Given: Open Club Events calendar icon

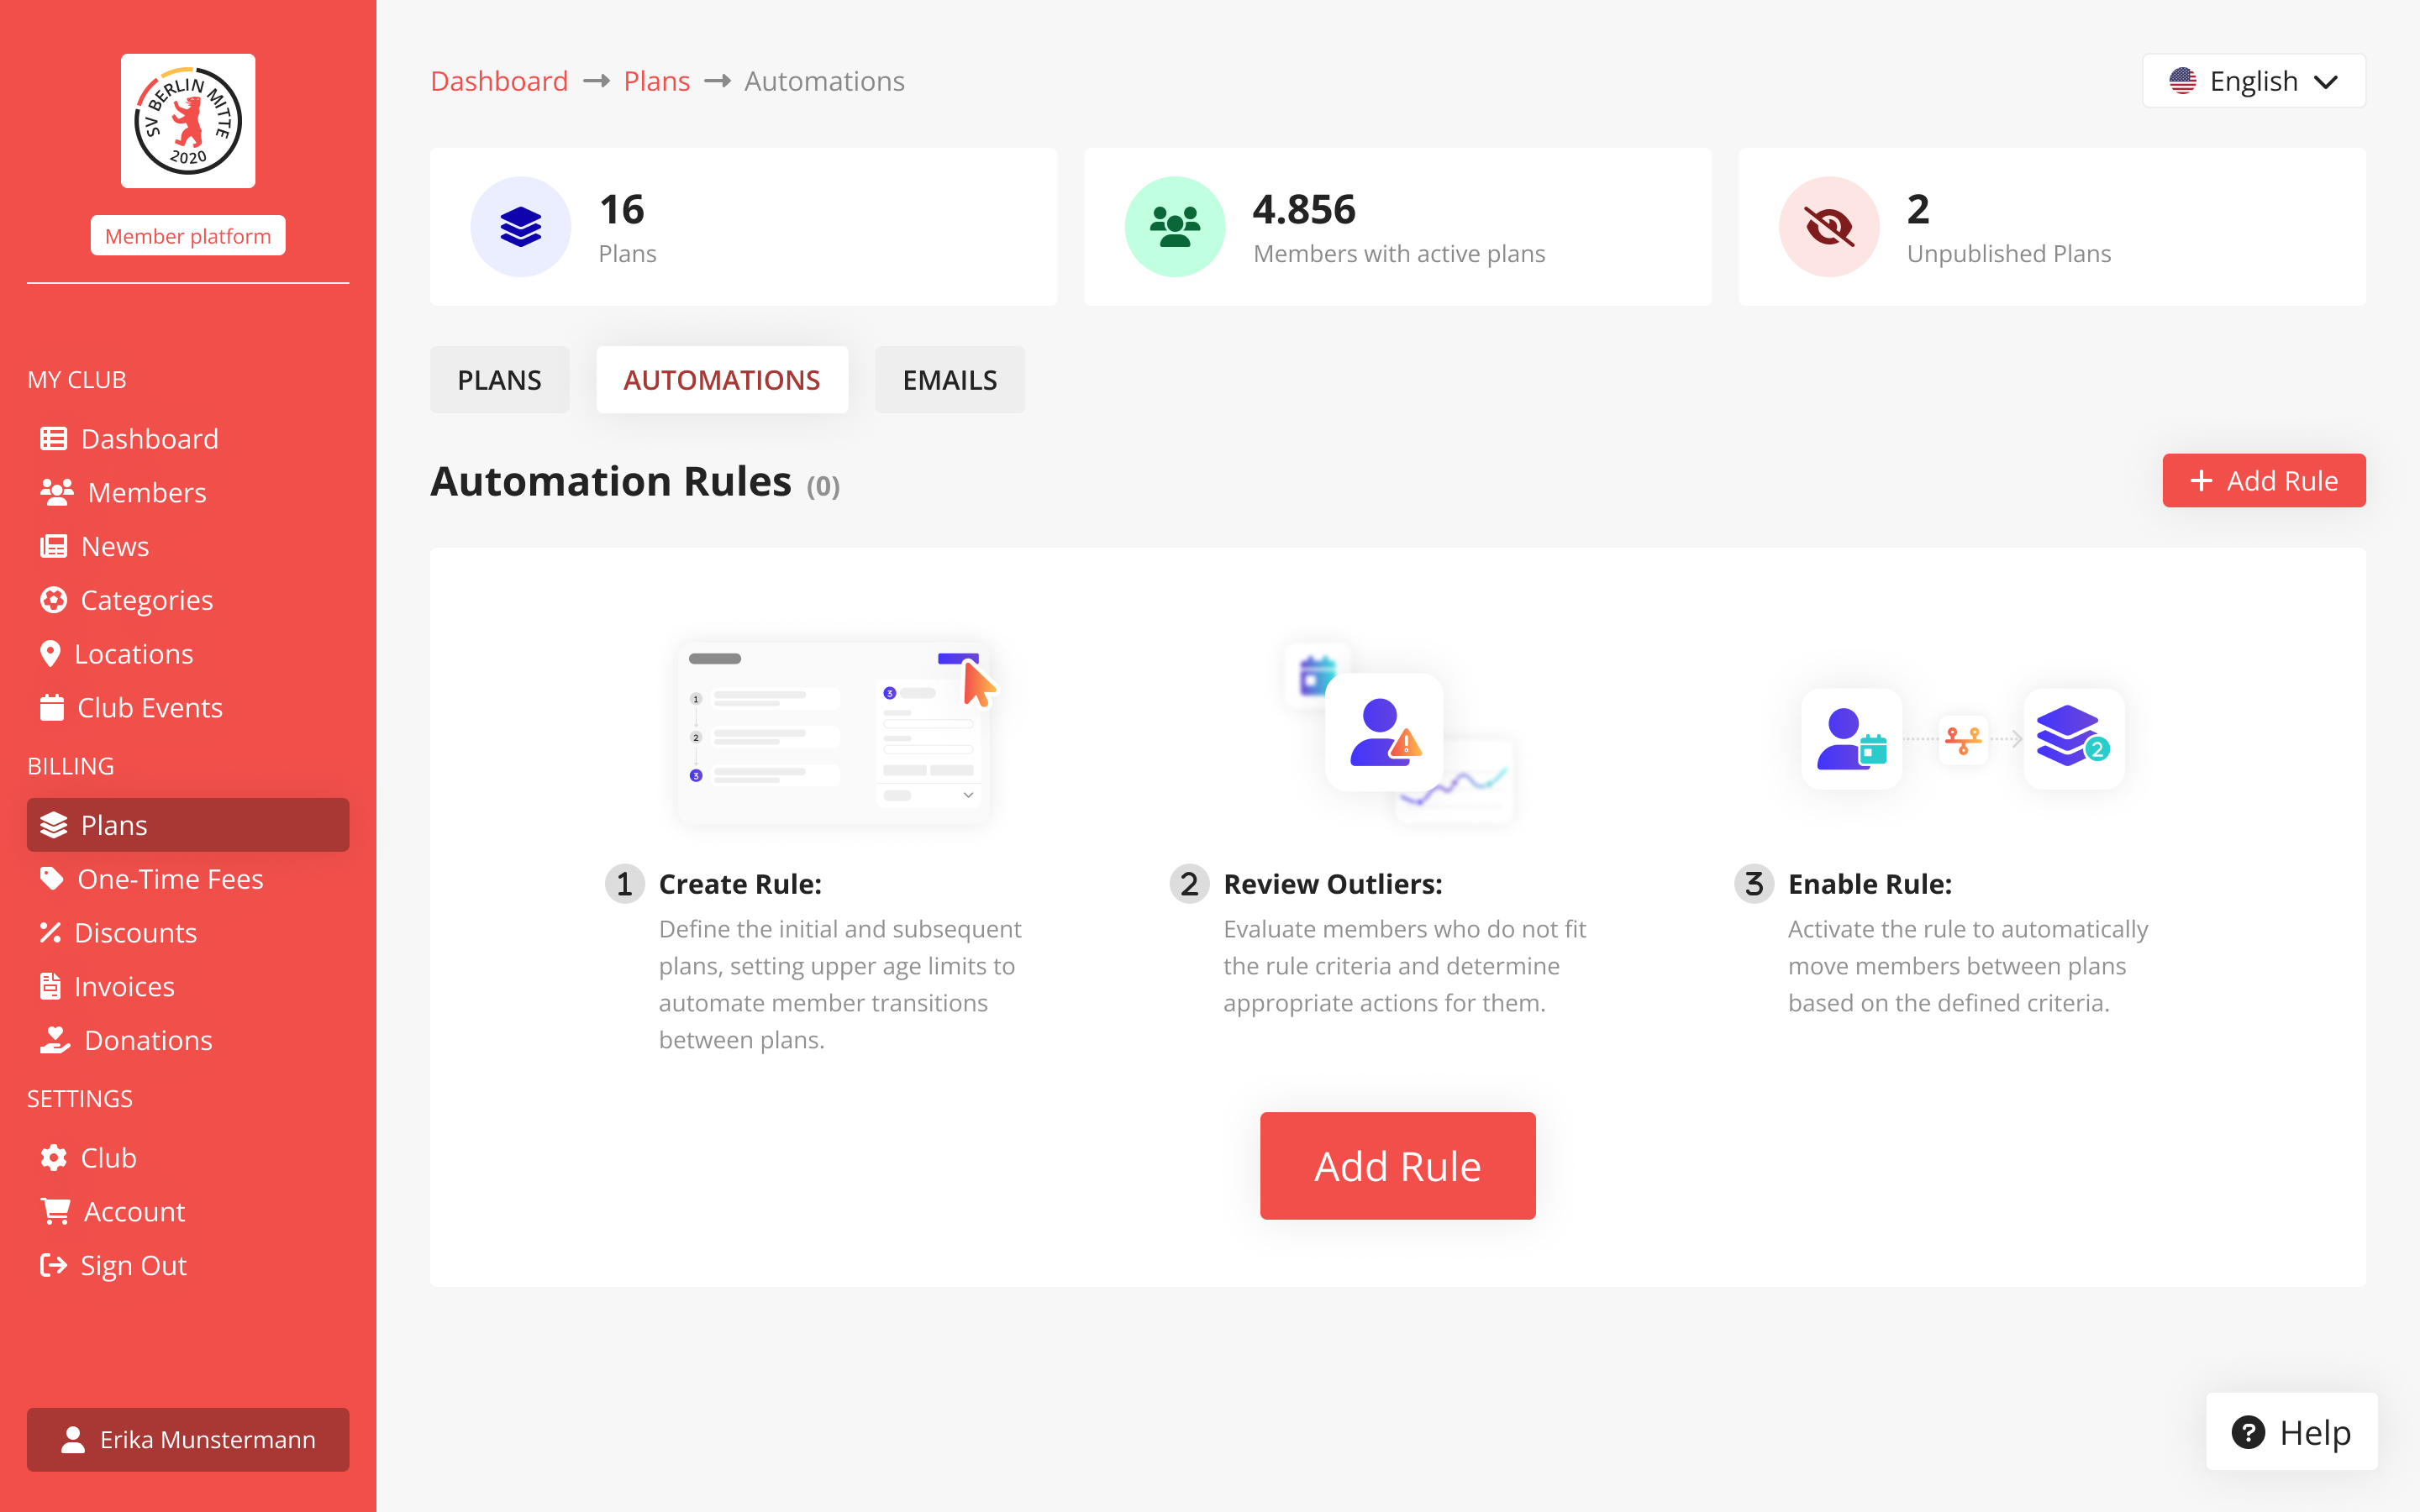Looking at the screenshot, I should click(x=52, y=707).
